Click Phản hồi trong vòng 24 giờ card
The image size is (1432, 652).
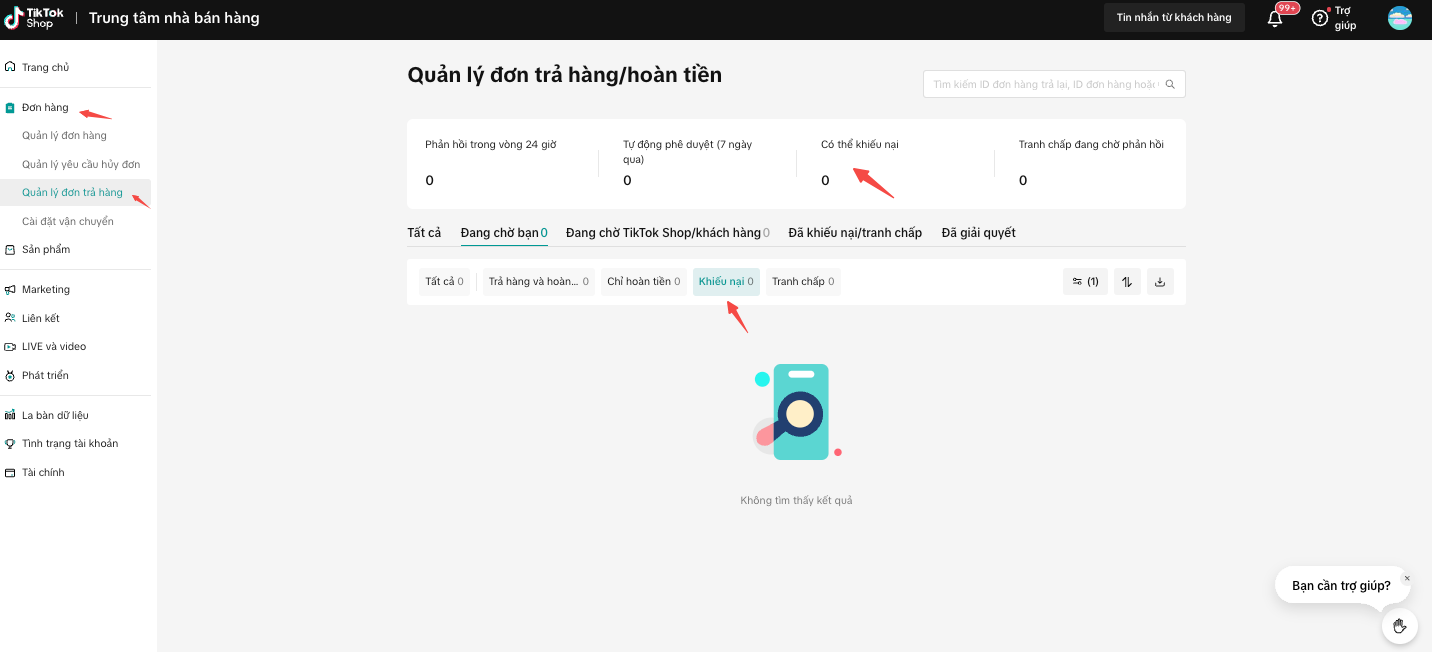click(x=504, y=163)
